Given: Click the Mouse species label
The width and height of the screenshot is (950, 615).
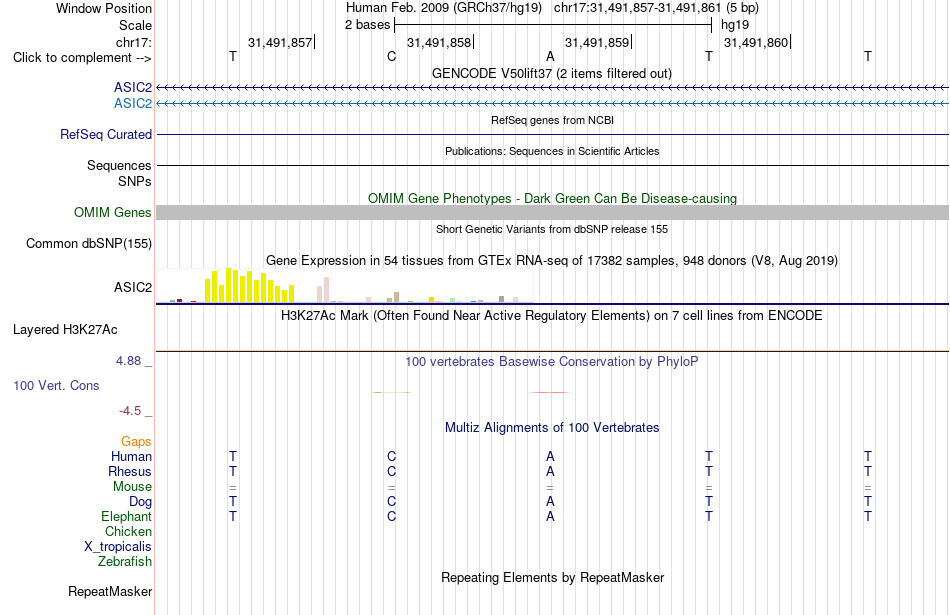Looking at the screenshot, I should coord(132,487).
